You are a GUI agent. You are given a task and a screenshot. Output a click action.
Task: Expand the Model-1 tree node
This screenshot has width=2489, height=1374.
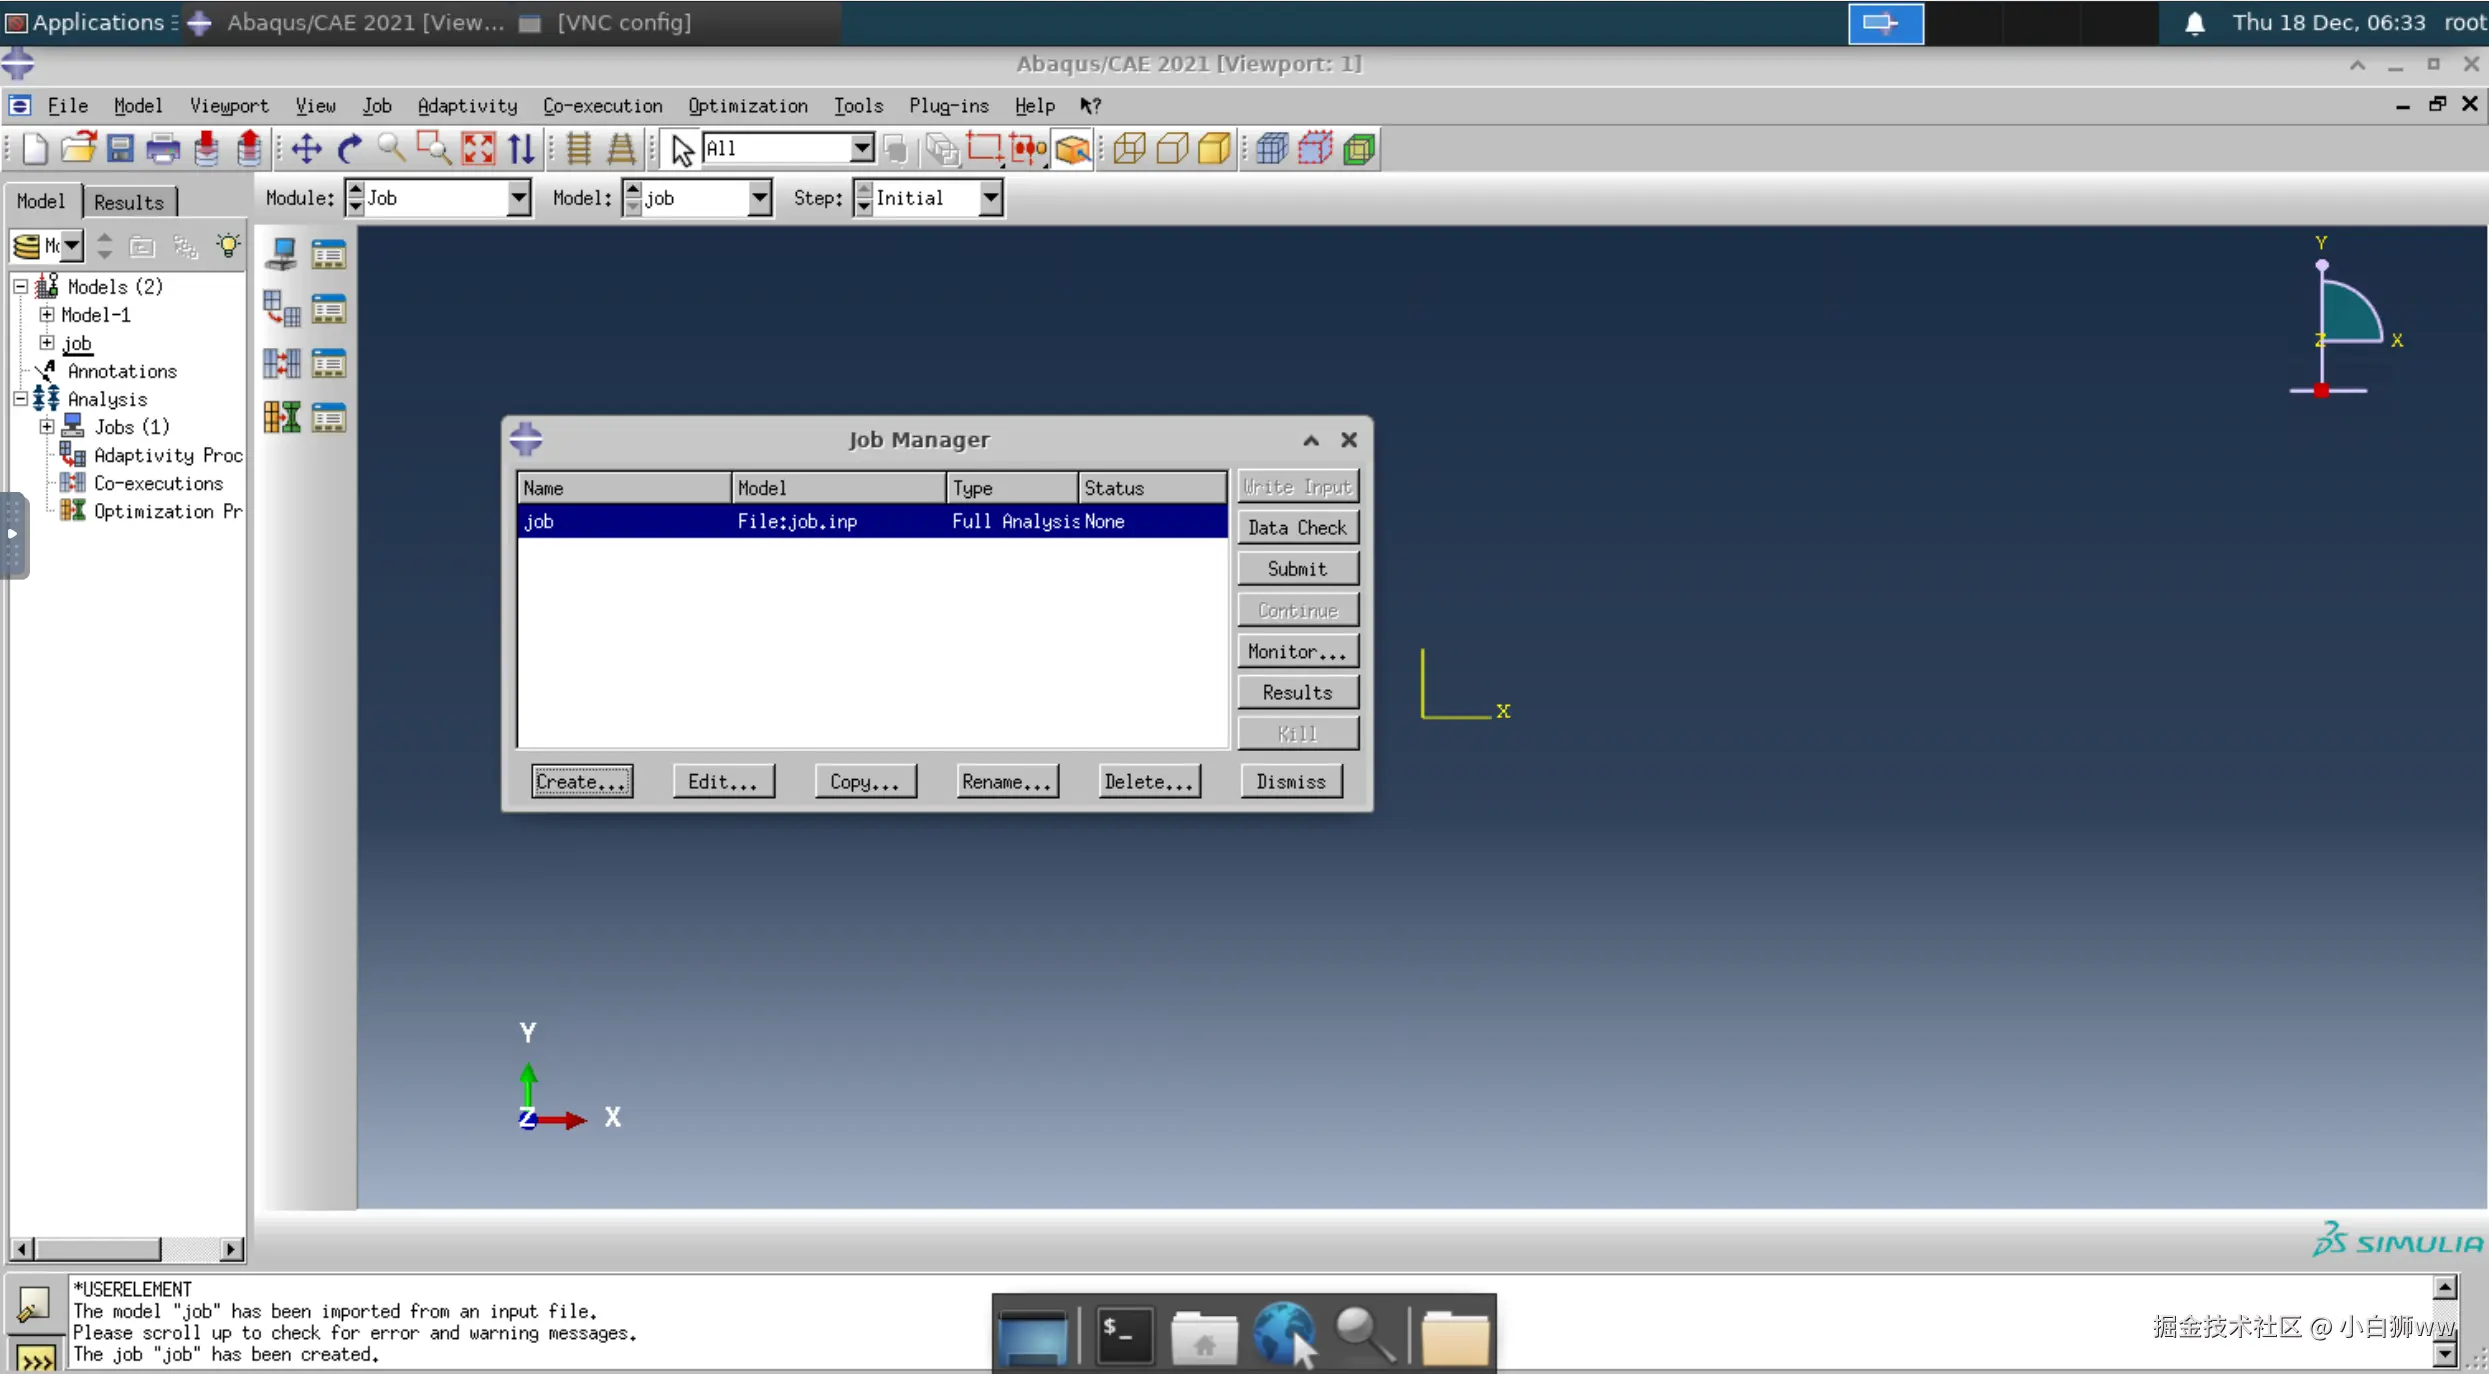[47, 315]
